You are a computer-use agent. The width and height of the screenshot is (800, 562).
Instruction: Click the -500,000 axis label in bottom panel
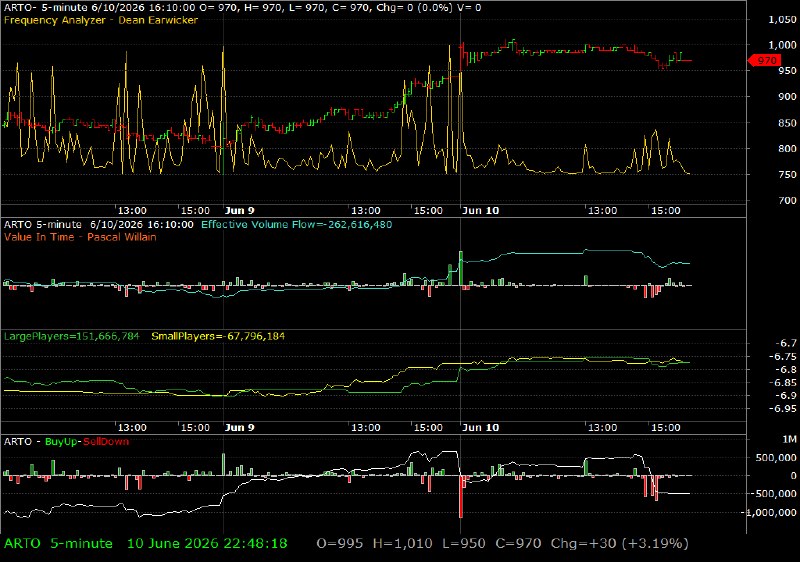[776, 494]
